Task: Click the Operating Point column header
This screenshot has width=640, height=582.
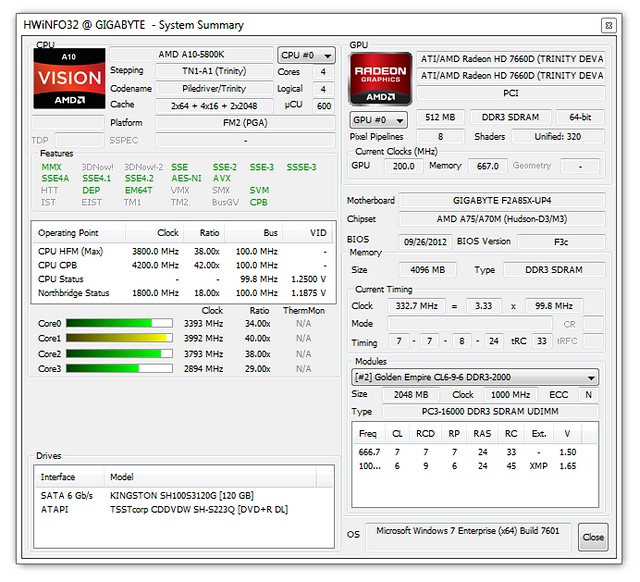Action: coord(79,233)
